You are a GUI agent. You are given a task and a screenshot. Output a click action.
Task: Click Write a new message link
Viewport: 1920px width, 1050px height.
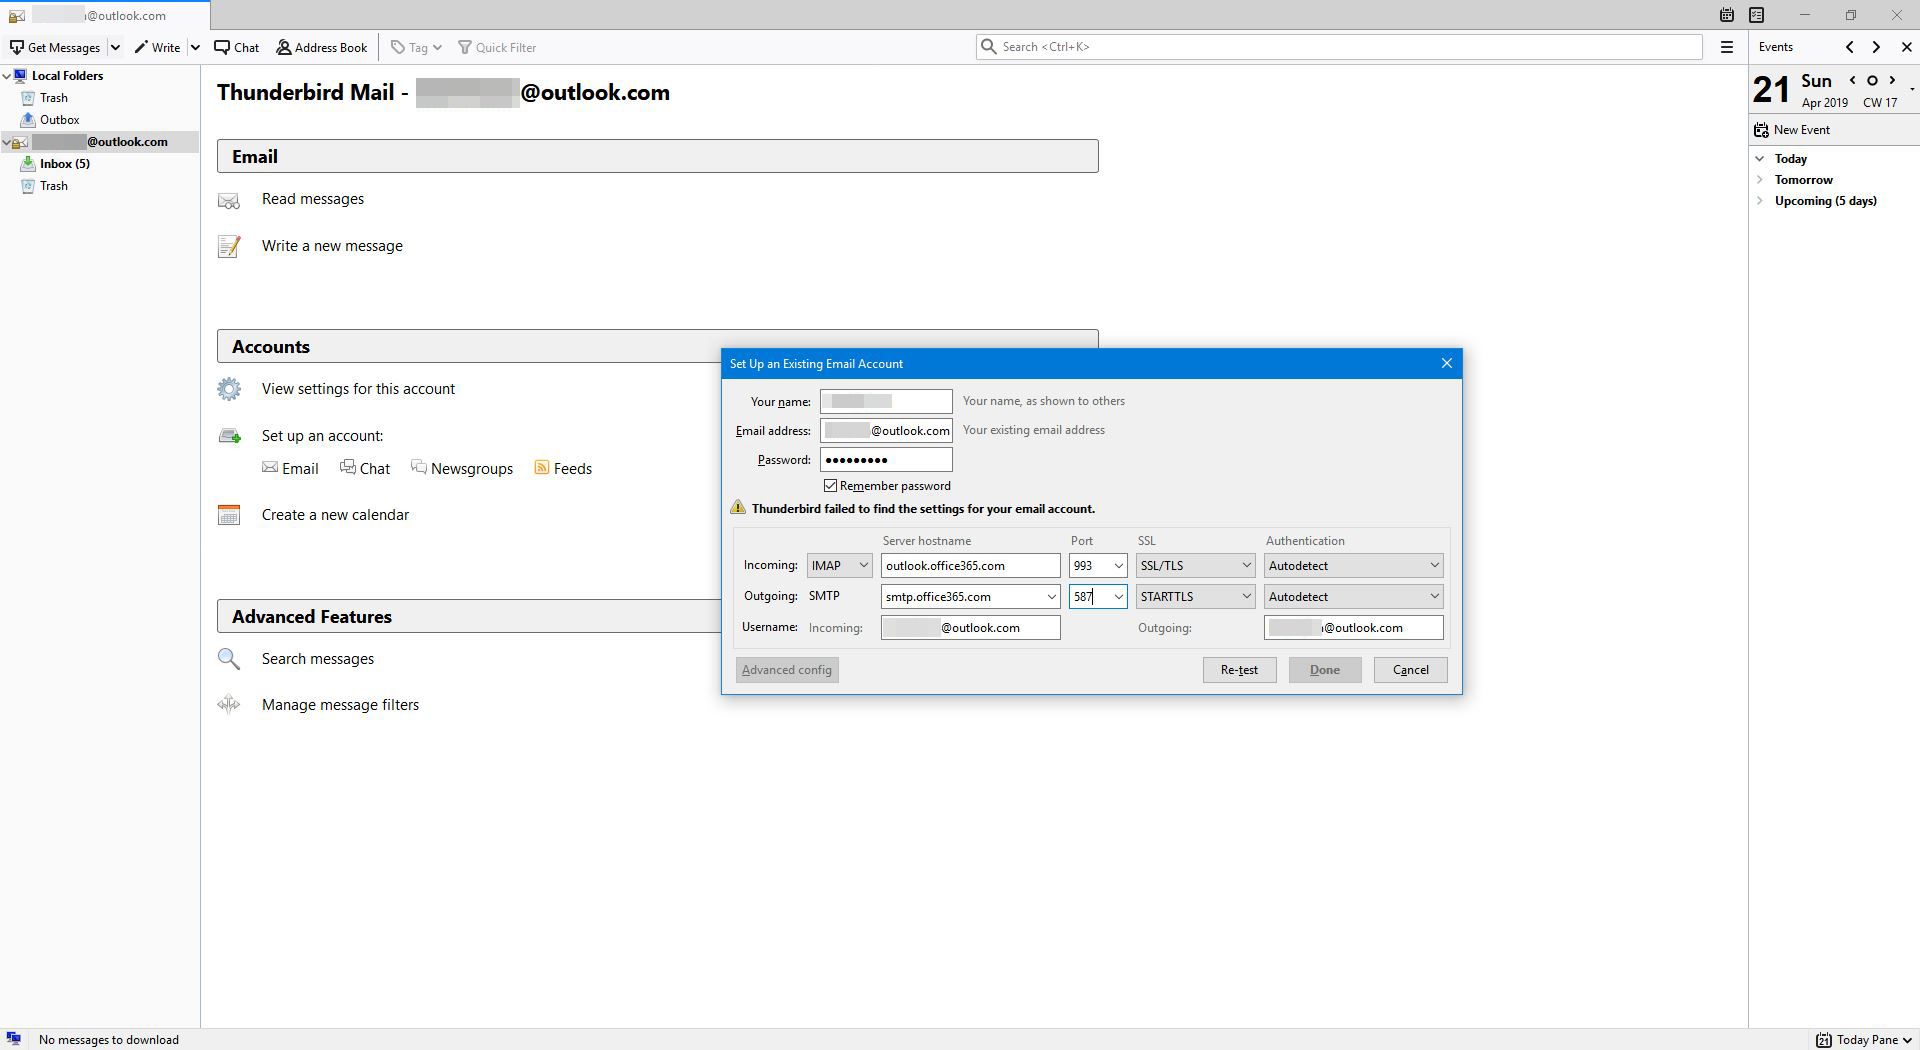pyautogui.click(x=332, y=246)
